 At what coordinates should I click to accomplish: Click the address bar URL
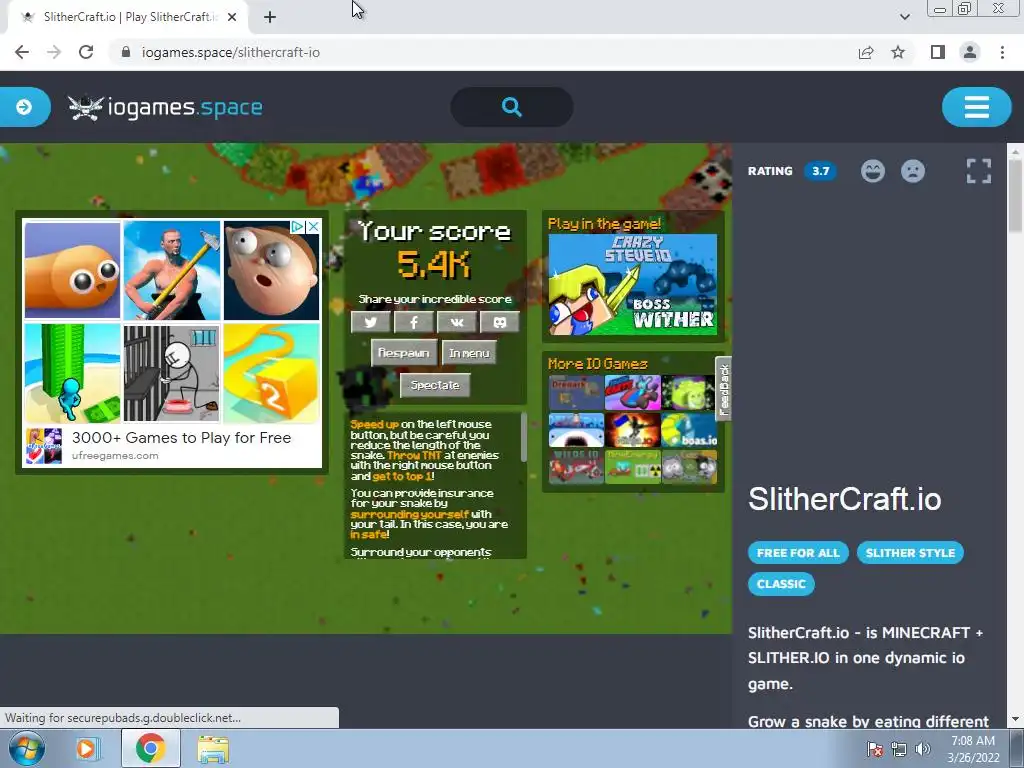[231, 52]
